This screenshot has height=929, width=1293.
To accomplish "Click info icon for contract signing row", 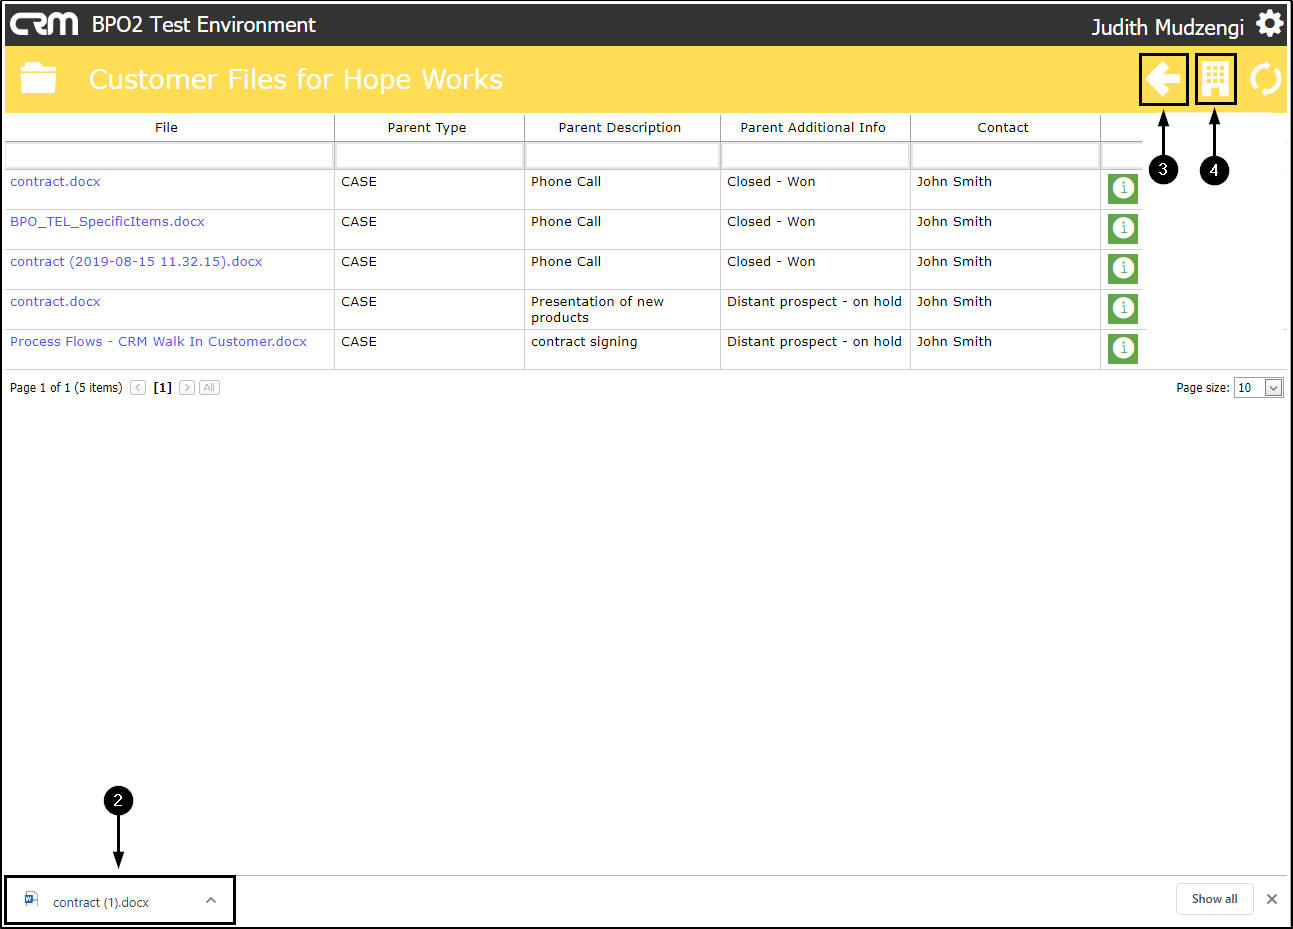I will (x=1123, y=348).
